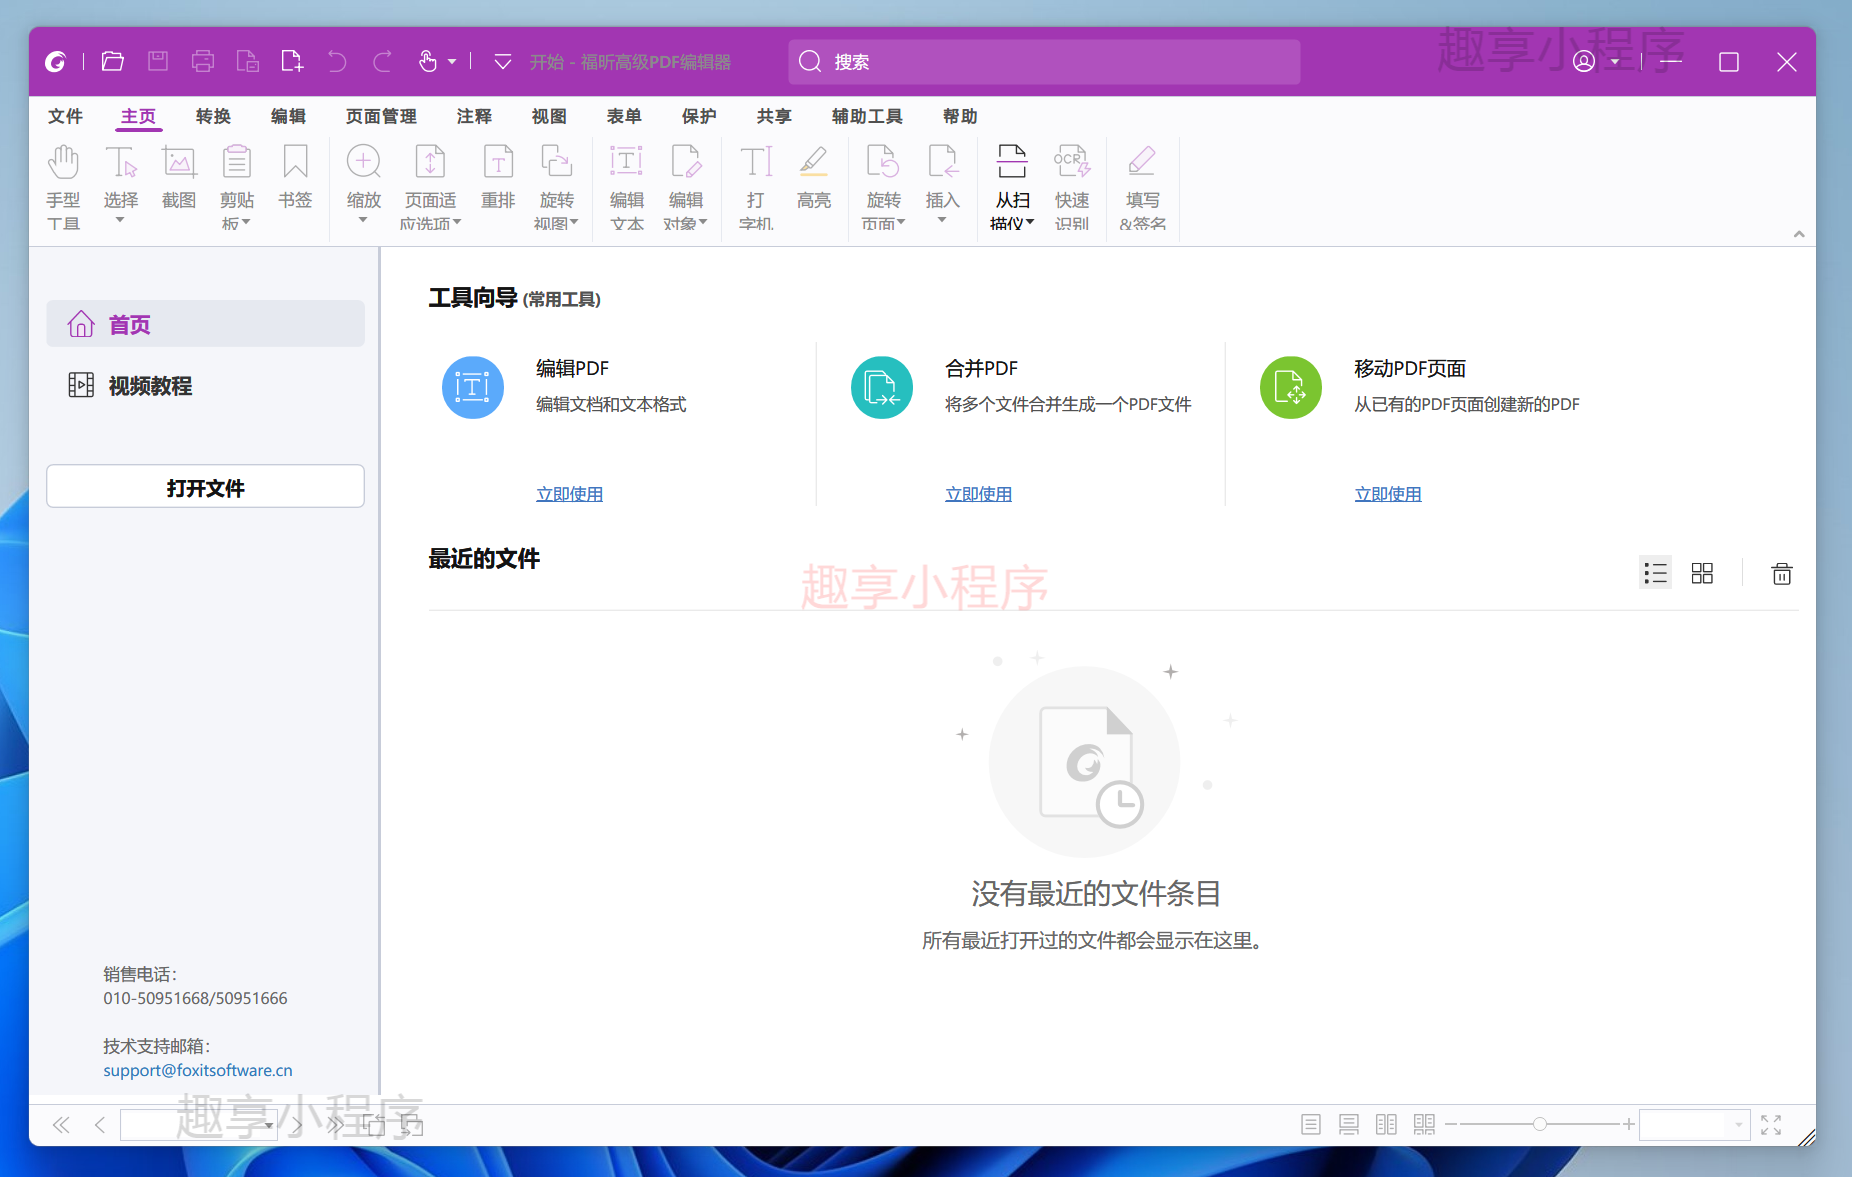Expand the Select tool (选择) dropdown

(120, 220)
